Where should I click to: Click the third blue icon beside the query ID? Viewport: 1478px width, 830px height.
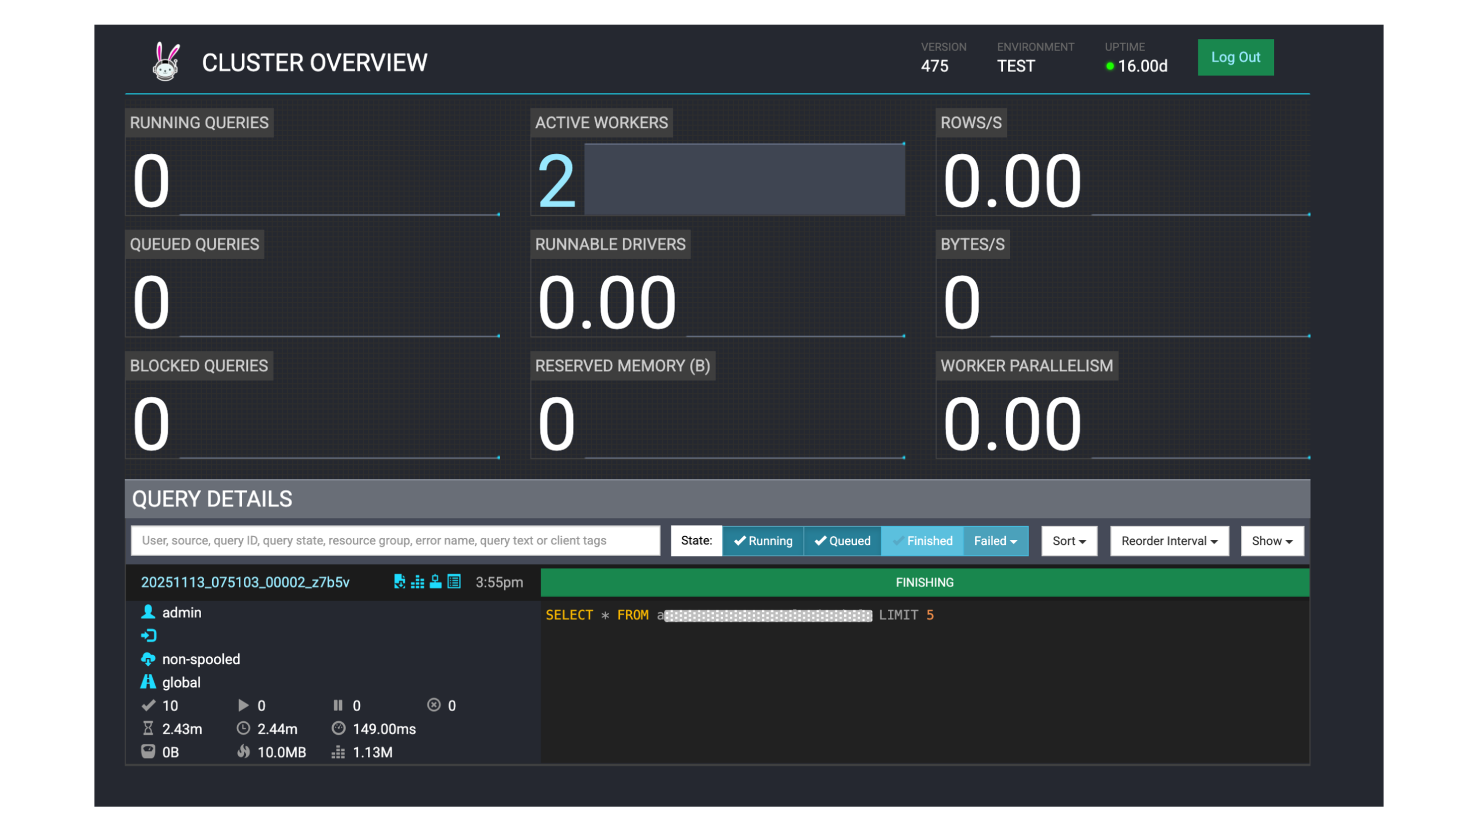tap(436, 582)
